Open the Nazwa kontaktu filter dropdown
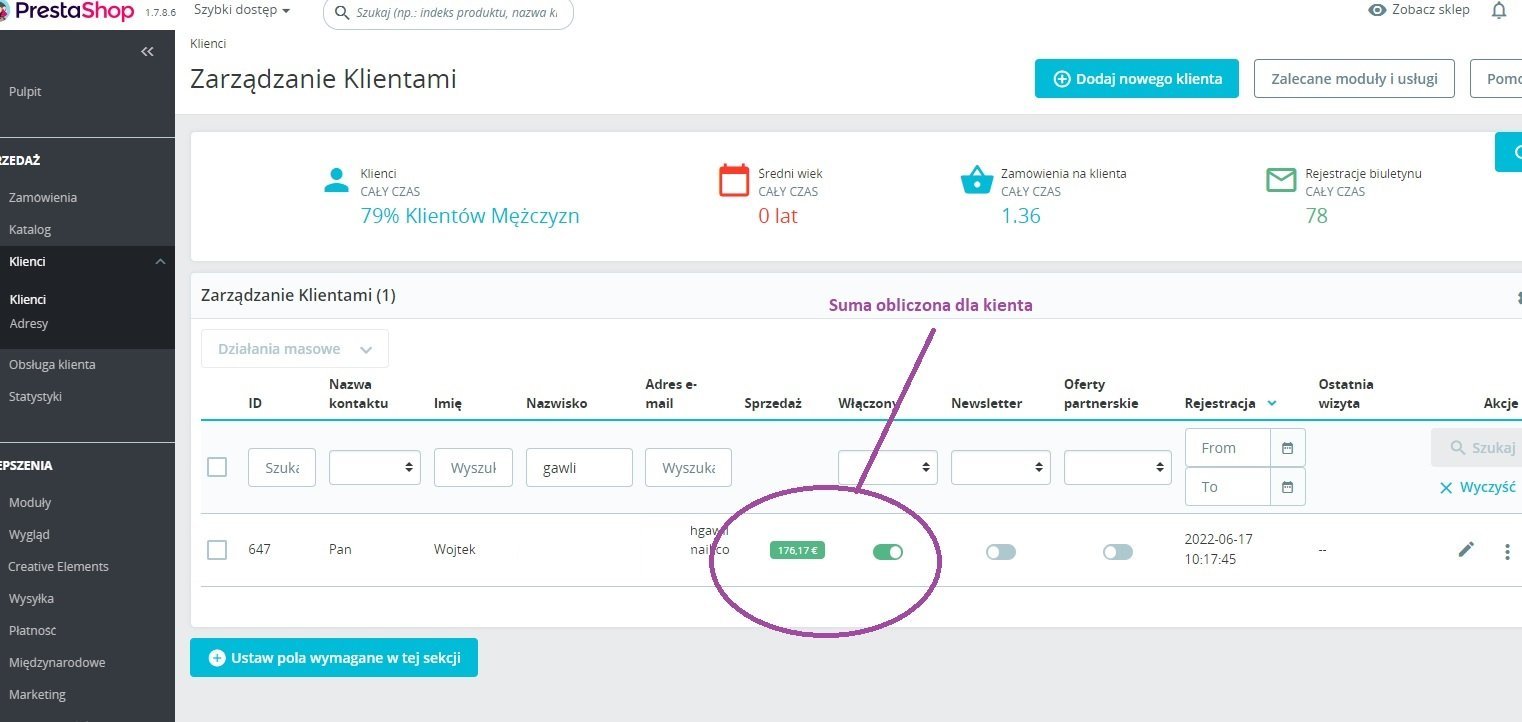 (x=375, y=467)
